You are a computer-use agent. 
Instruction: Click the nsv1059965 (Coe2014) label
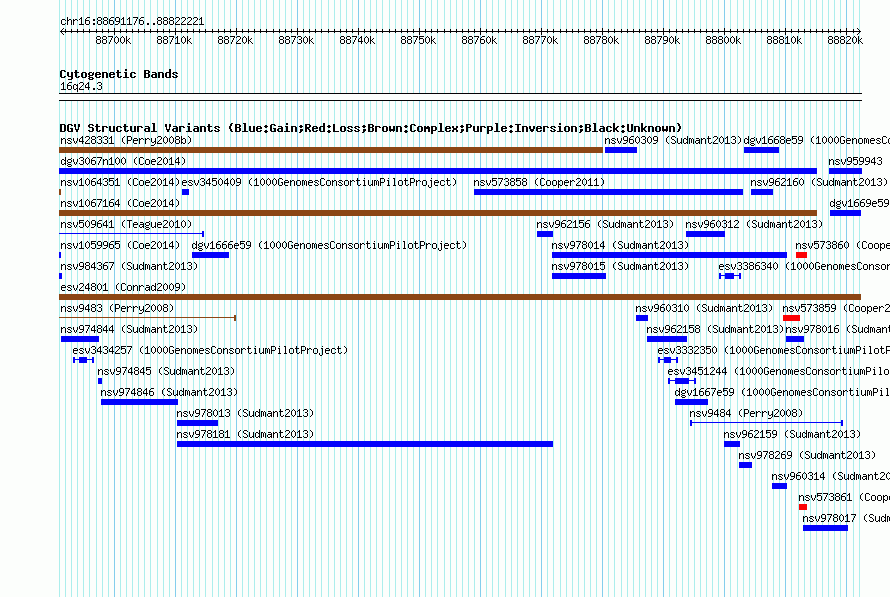click(120, 245)
